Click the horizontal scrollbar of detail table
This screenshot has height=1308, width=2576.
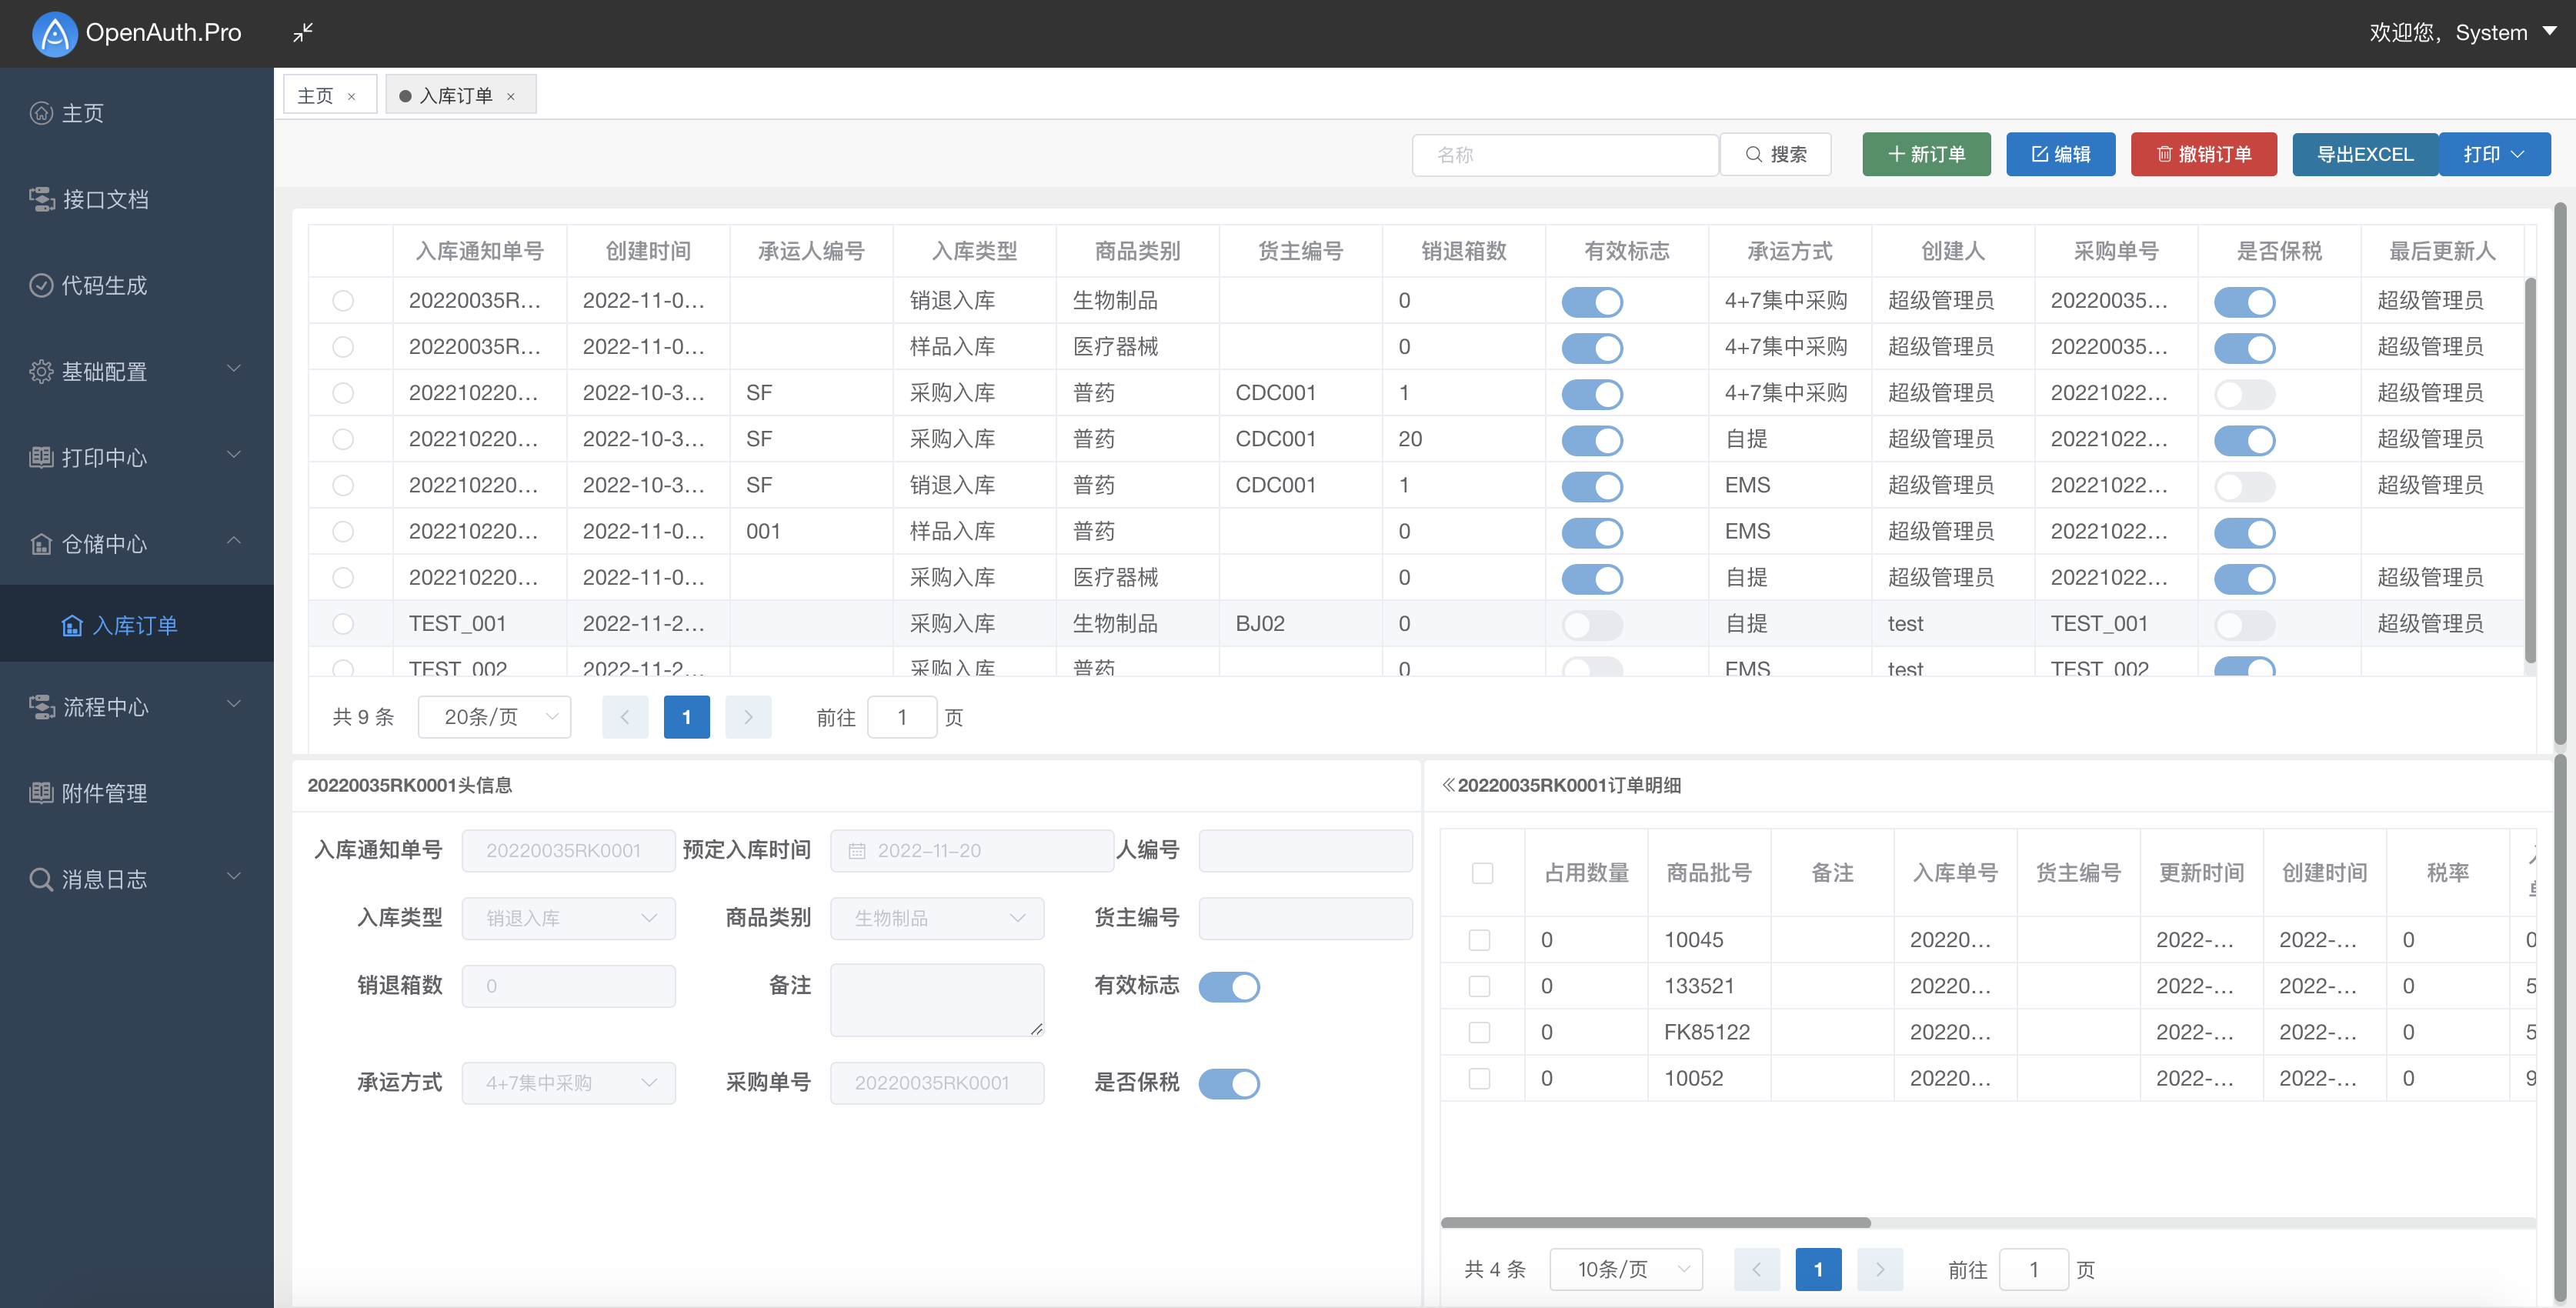point(1655,1223)
